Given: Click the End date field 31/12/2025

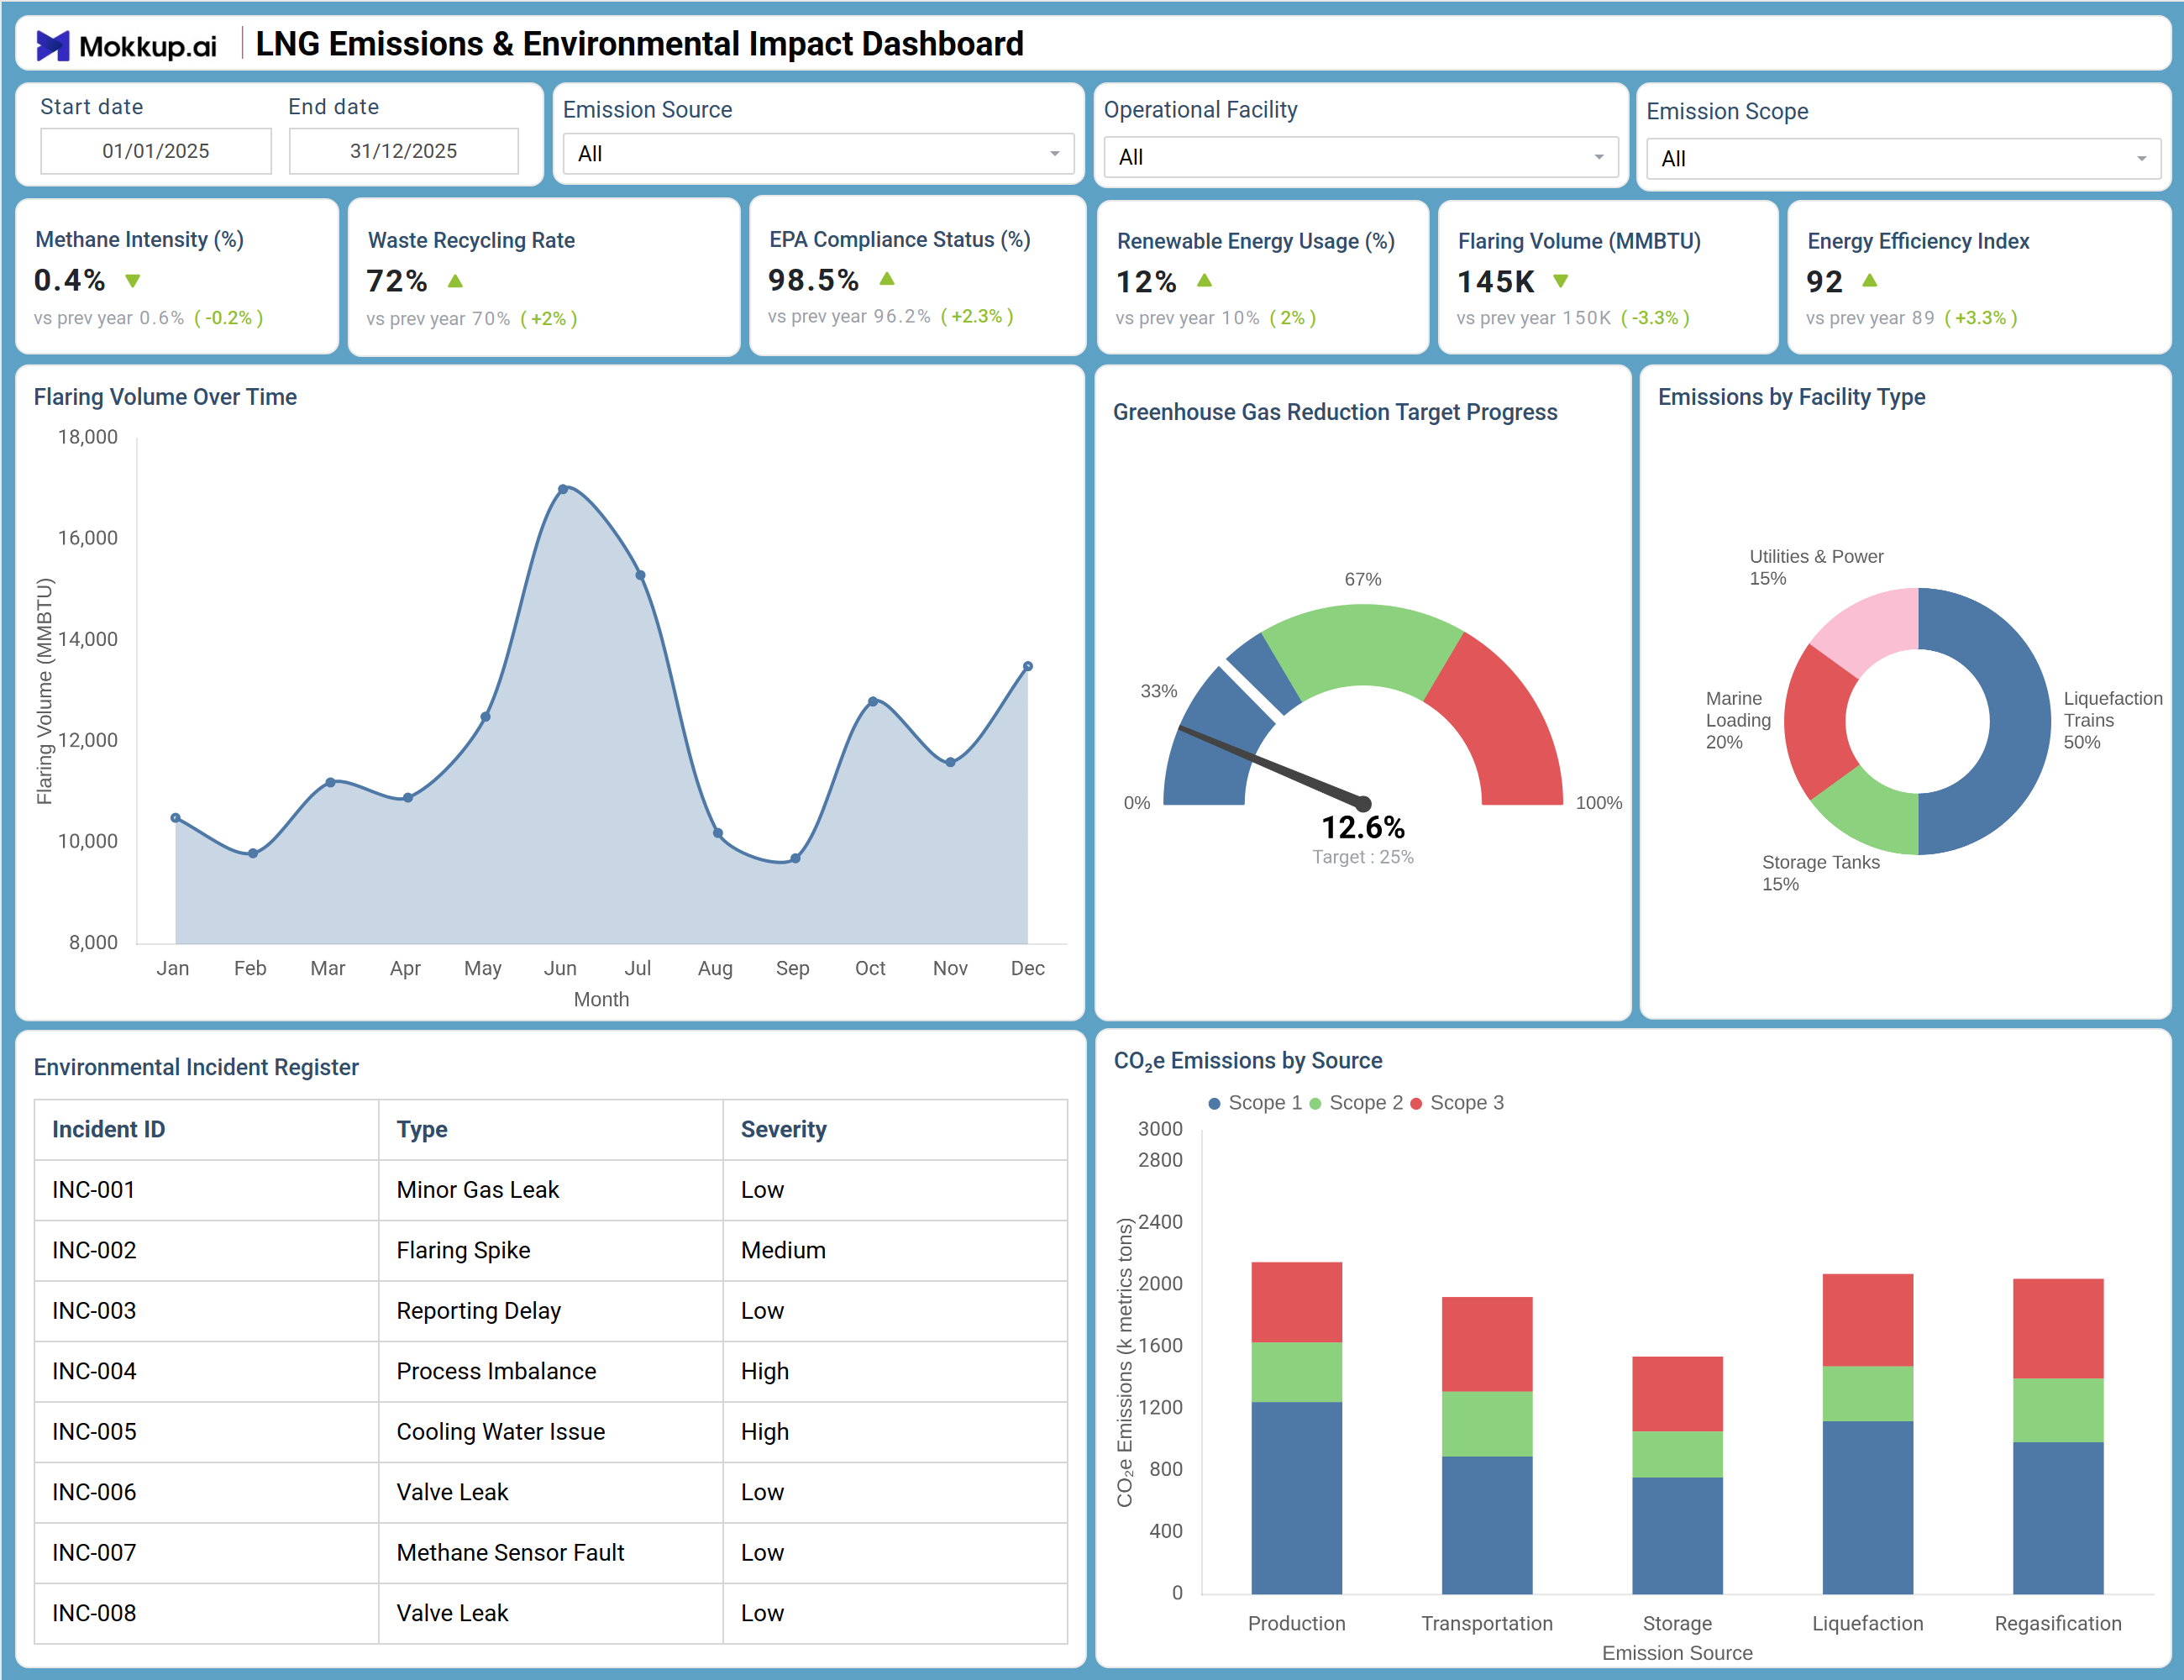Looking at the screenshot, I should pos(404,151).
